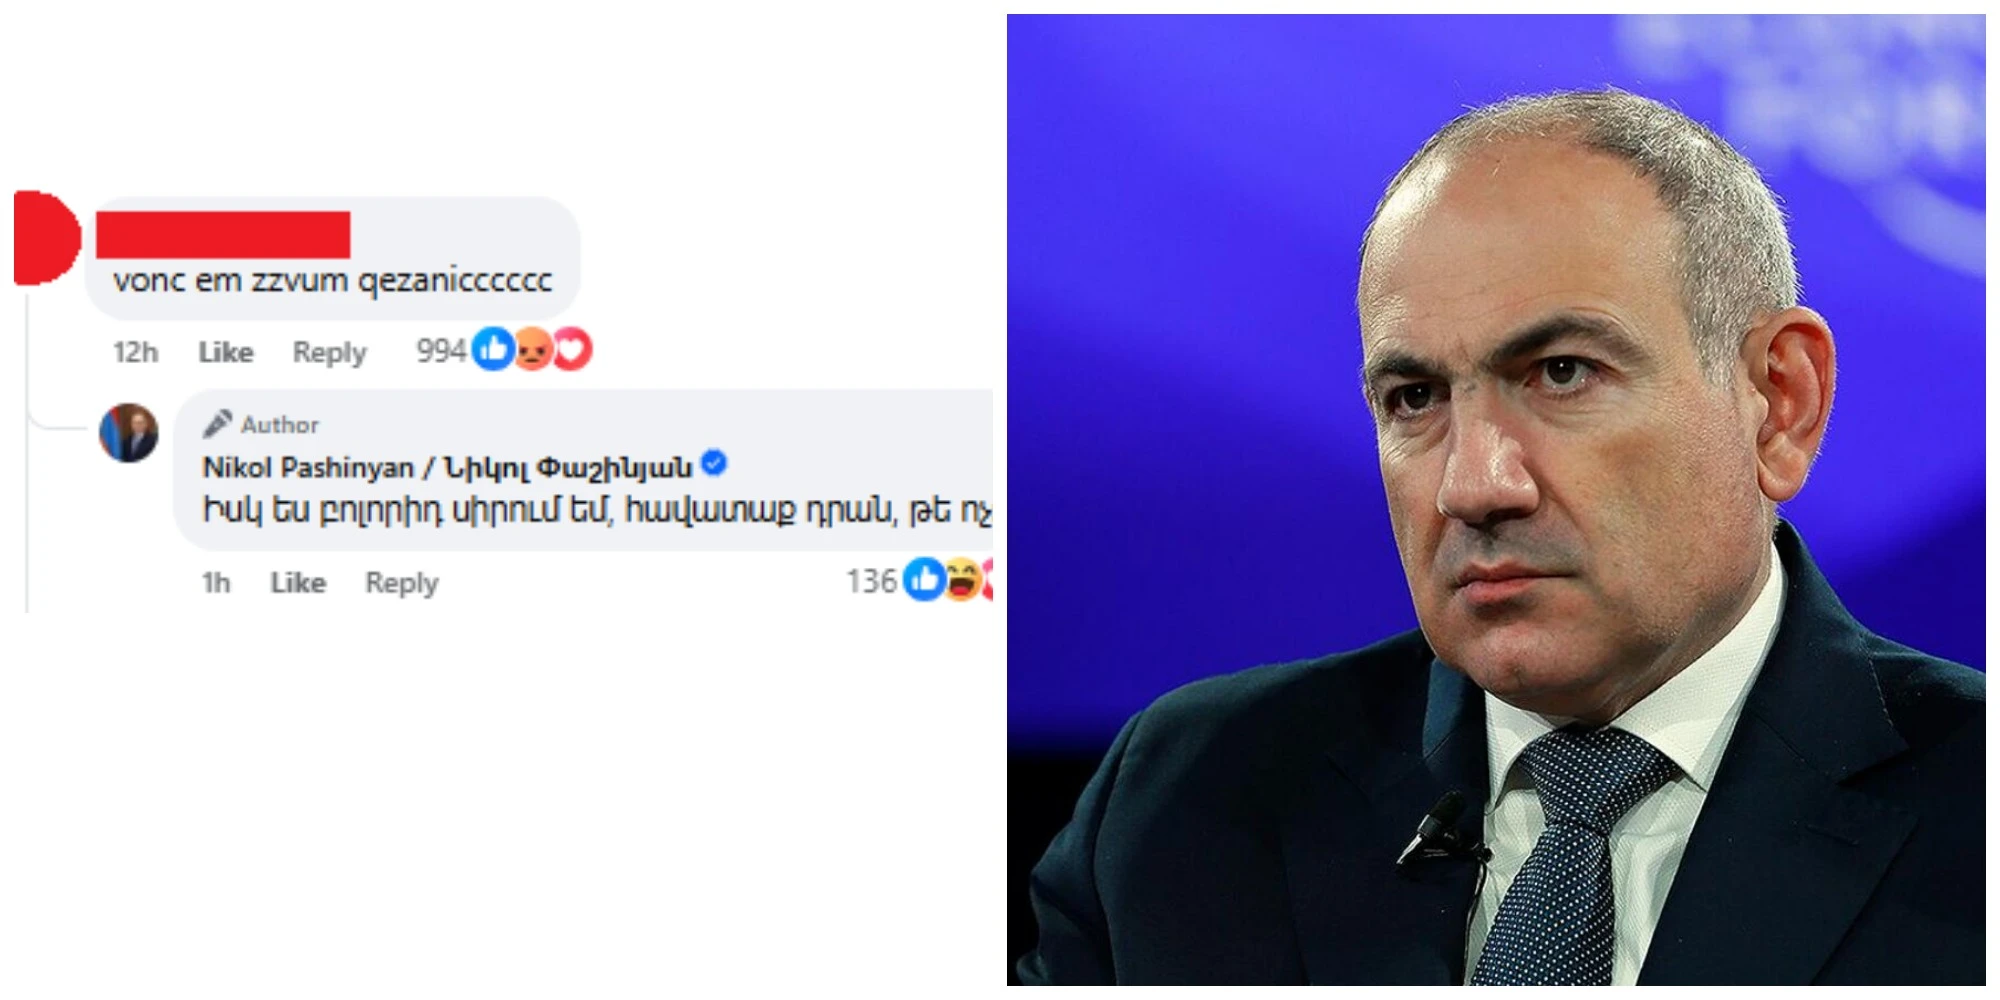2000x1000 pixels.
Task: Reply to the 'vonc em zzvum' comment
Action: point(329,352)
